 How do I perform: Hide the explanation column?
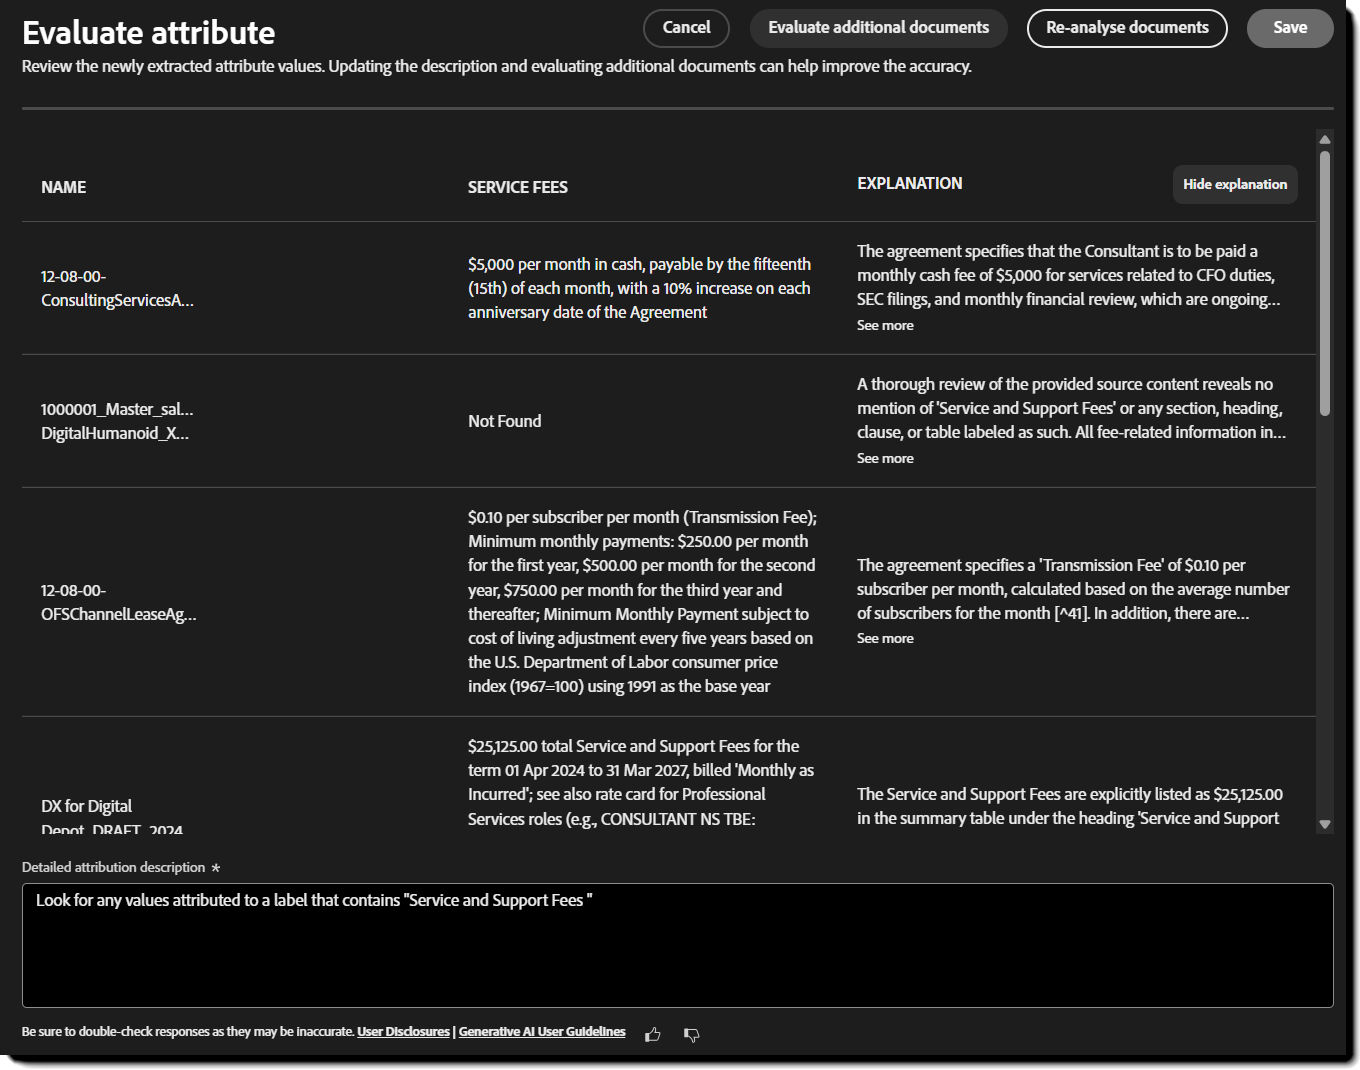pyautogui.click(x=1234, y=184)
